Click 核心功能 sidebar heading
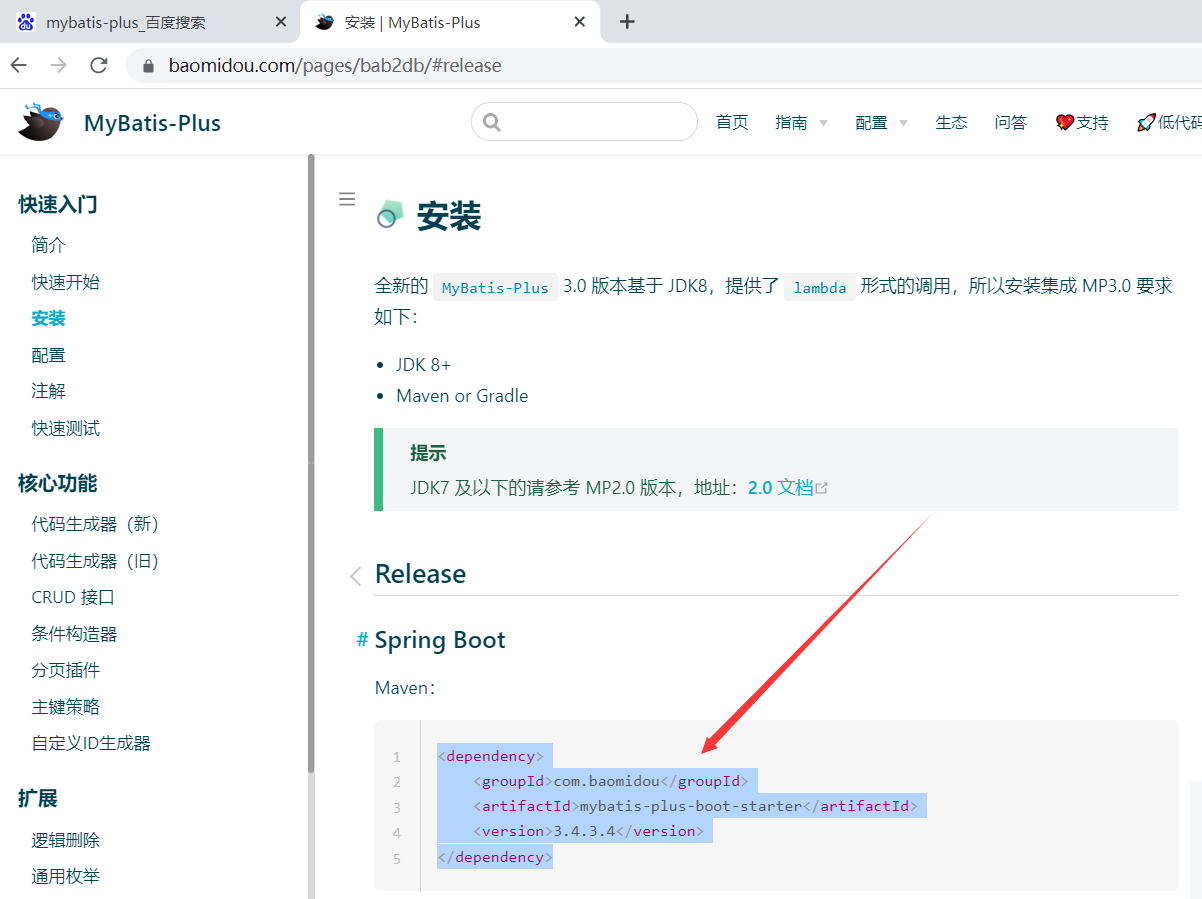 pos(58,484)
